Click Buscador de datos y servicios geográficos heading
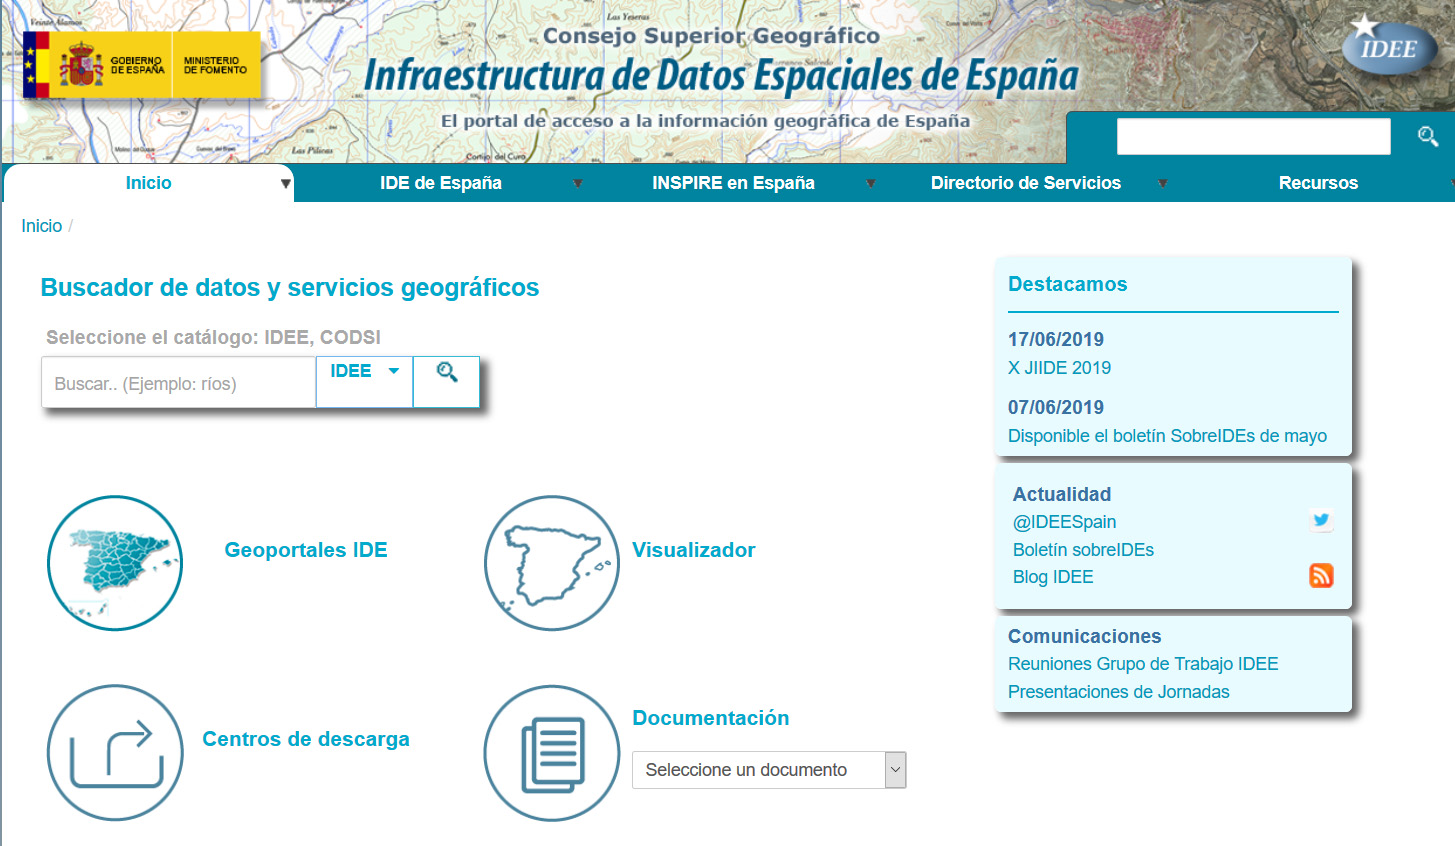Screen dimensions: 1455x846 click(290, 288)
